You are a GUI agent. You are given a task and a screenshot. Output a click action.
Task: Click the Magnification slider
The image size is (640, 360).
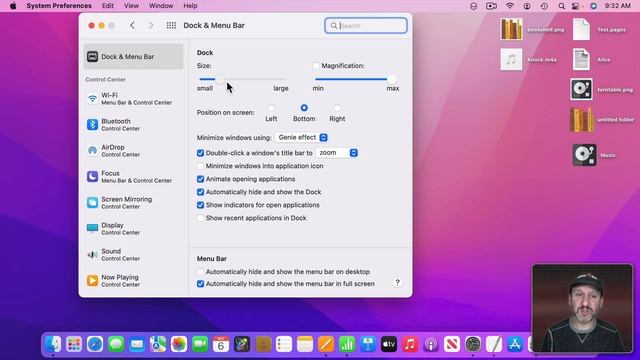(x=356, y=79)
